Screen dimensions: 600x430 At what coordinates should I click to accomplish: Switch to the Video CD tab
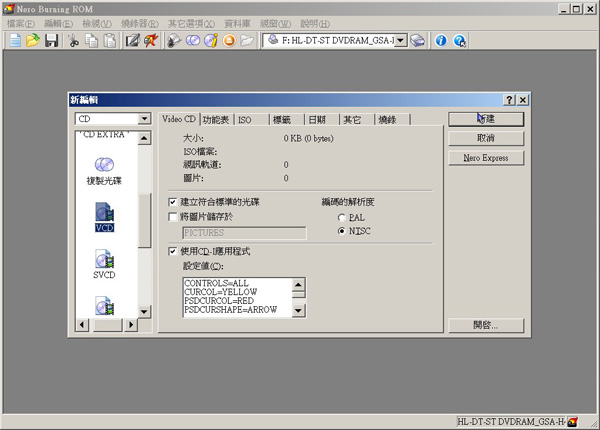pos(179,119)
